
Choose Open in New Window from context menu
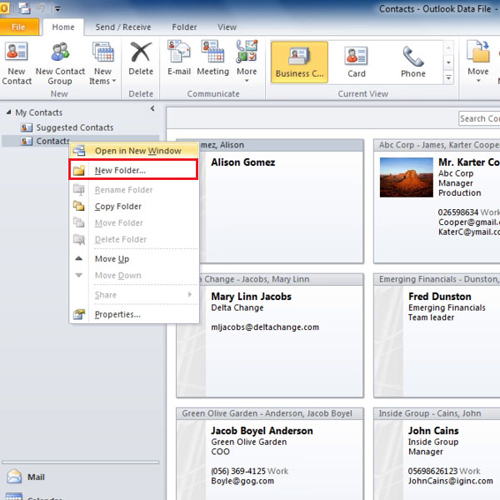[x=134, y=151]
